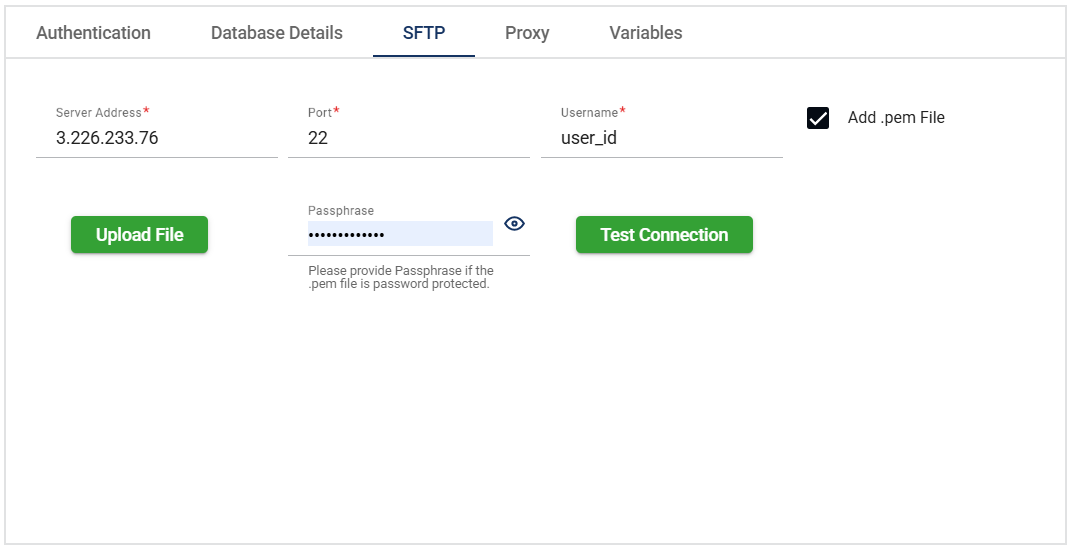
Task: Click the Server Address field label
Action: pyautogui.click(x=99, y=113)
